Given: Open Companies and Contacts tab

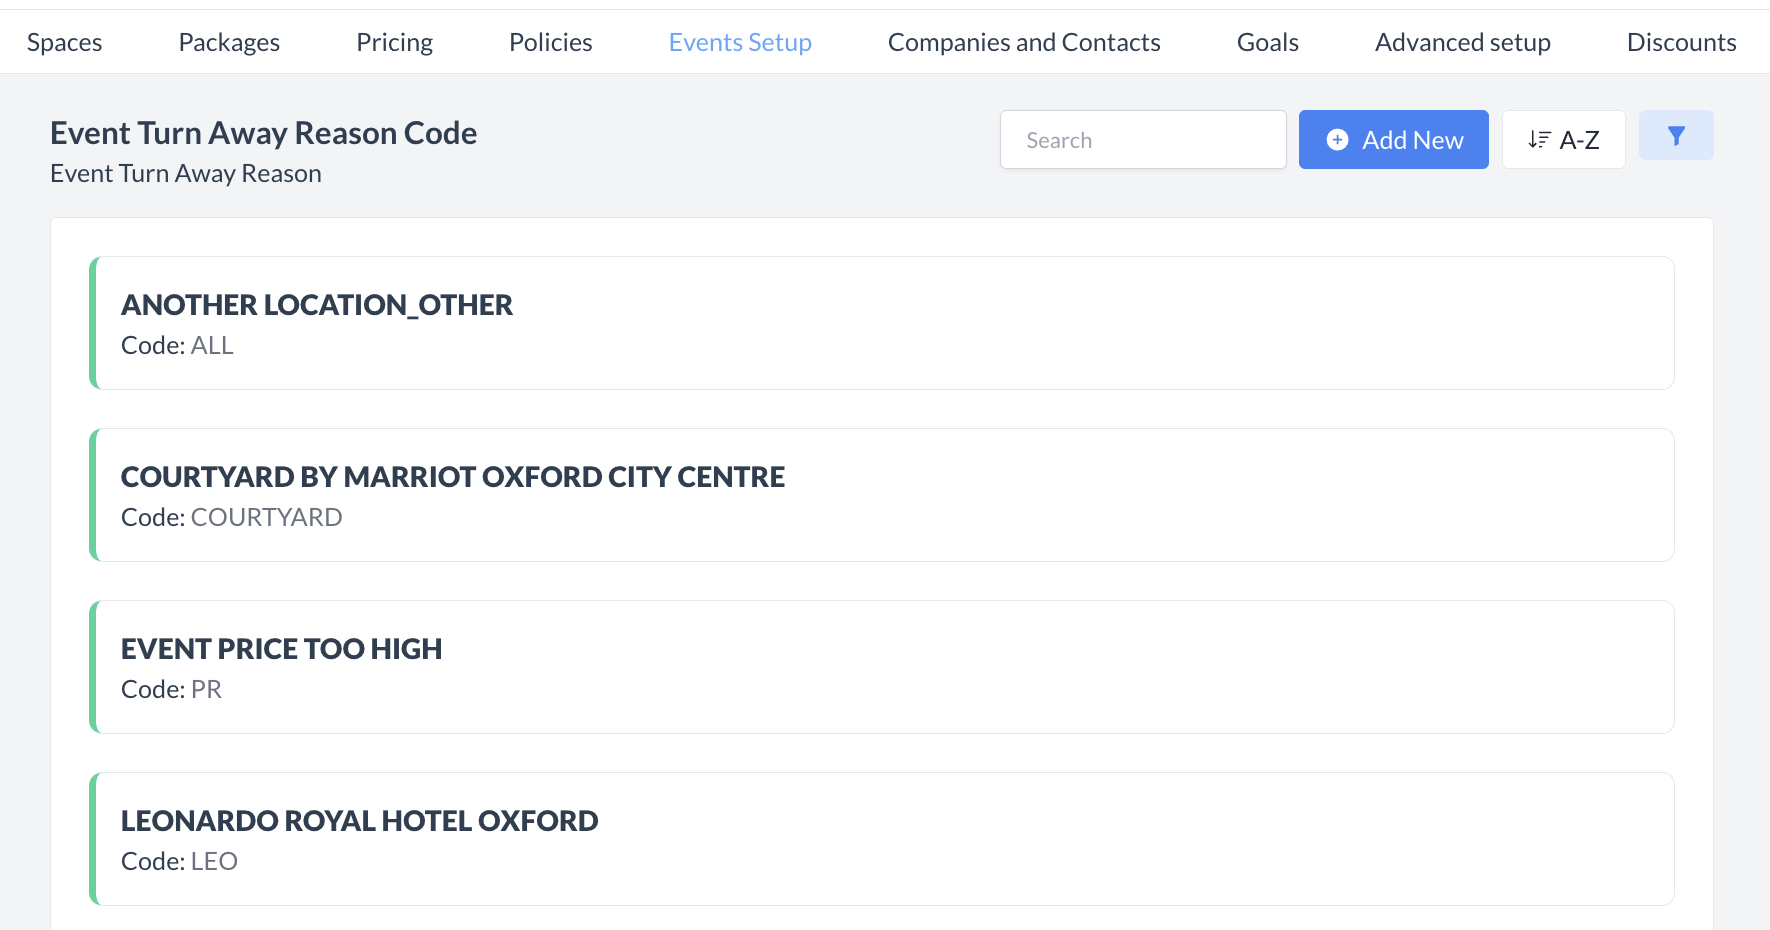Looking at the screenshot, I should 1024,42.
